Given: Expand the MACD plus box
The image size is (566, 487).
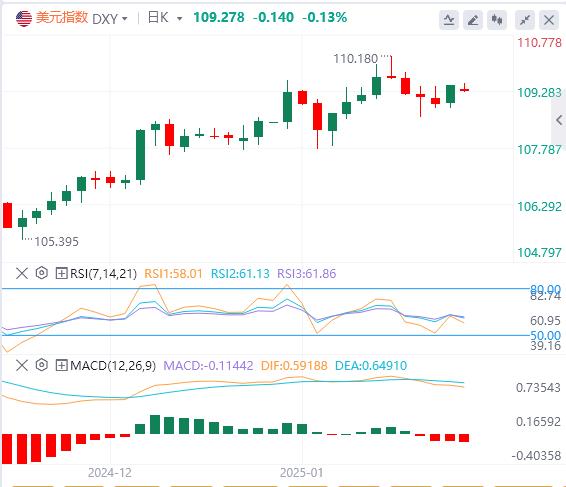Looking at the screenshot, I should [x=61, y=365].
